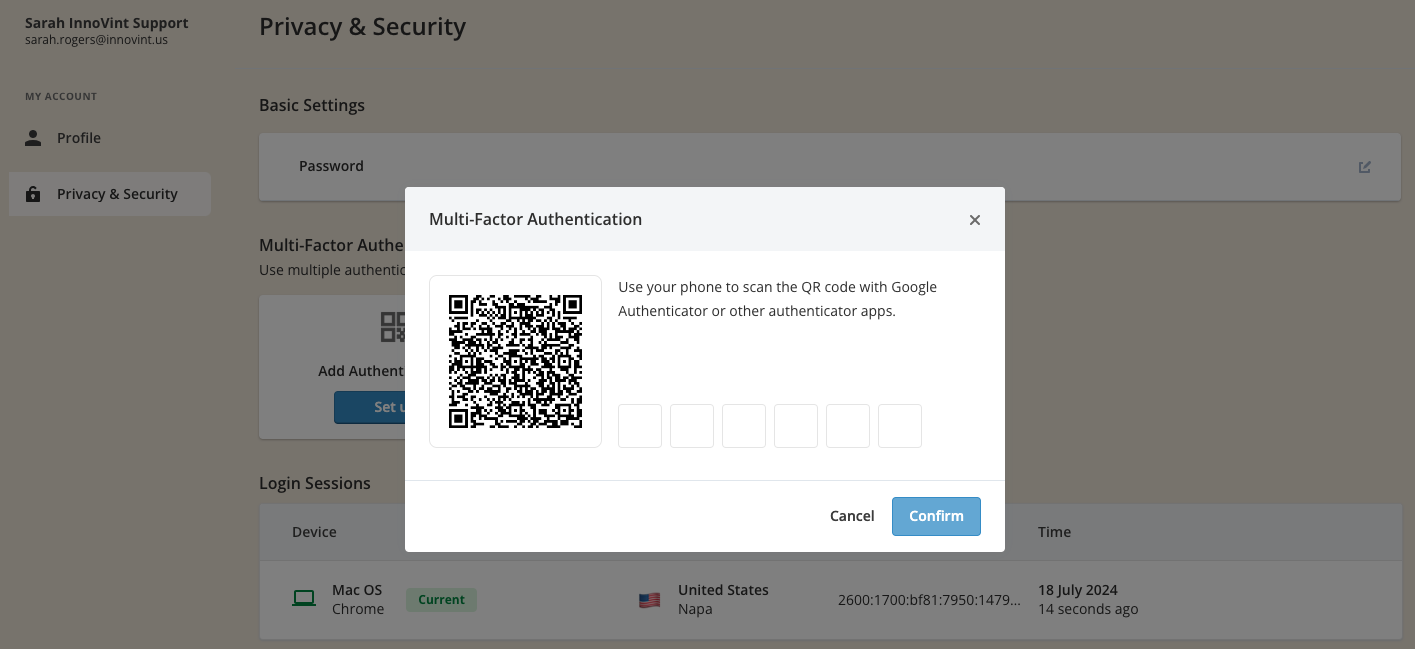
Task: Select the last verification code input box
Action: (900, 425)
